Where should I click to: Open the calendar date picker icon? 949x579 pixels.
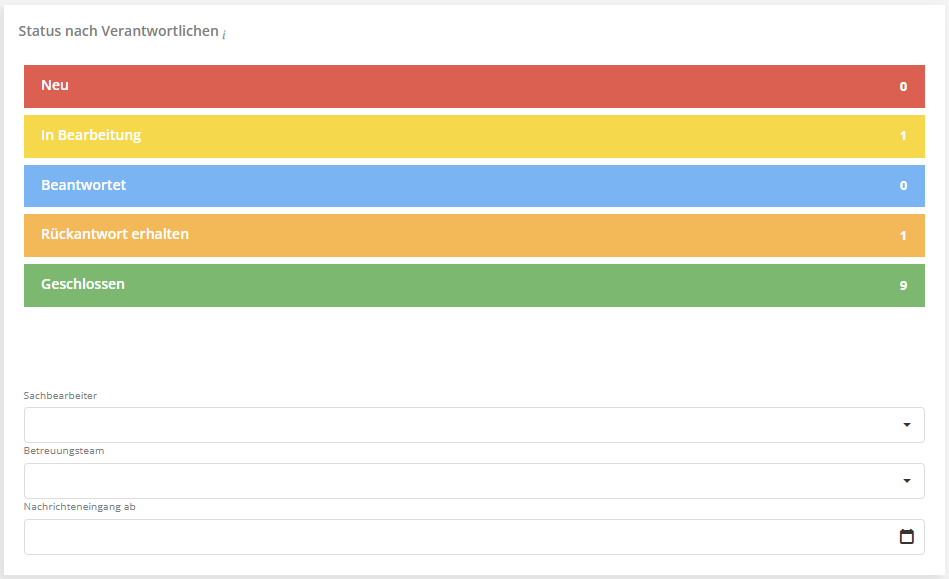(907, 537)
